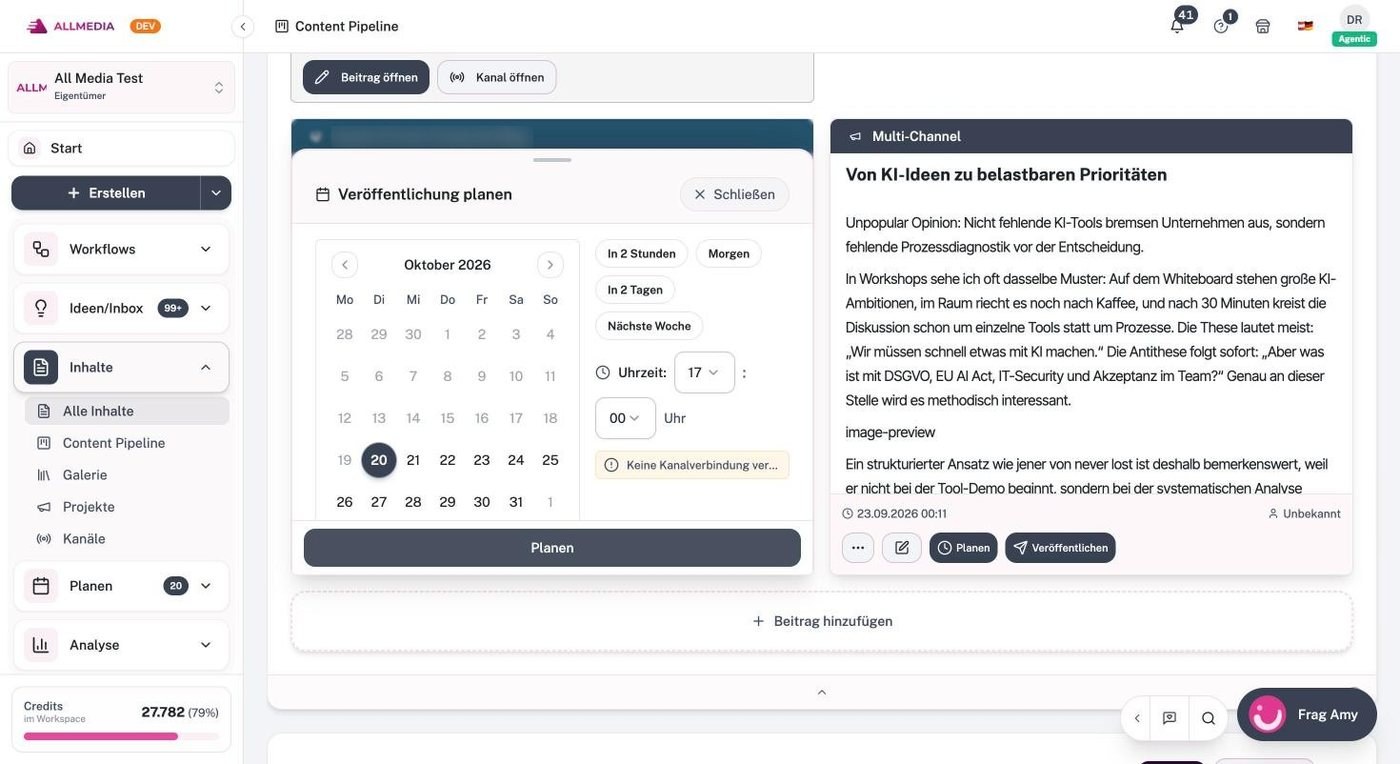The height and width of the screenshot is (764, 1400).
Task: Open Content Pipeline in sidebar
Action: [x=127, y=443]
